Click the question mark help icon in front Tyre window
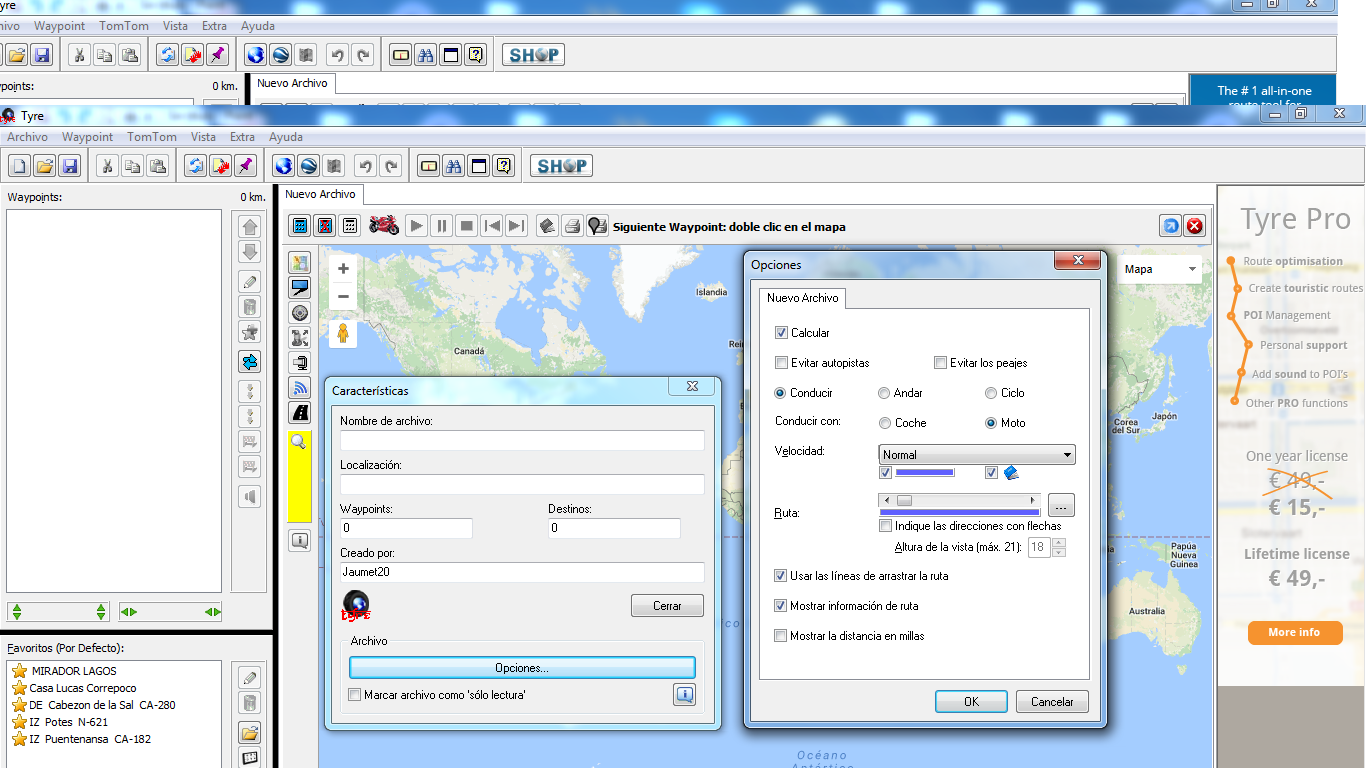Image resolution: width=1366 pixels, height=768 pixels. pos(504,166)
